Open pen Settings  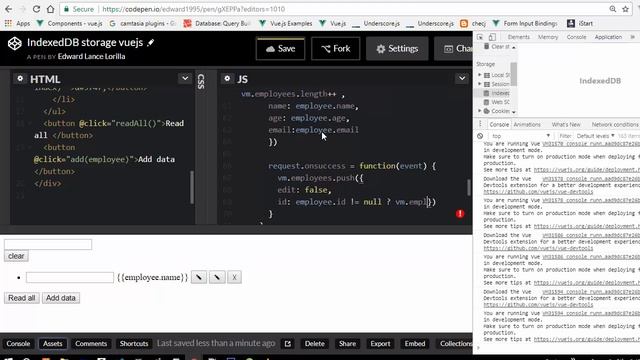(x=397, y=49)
